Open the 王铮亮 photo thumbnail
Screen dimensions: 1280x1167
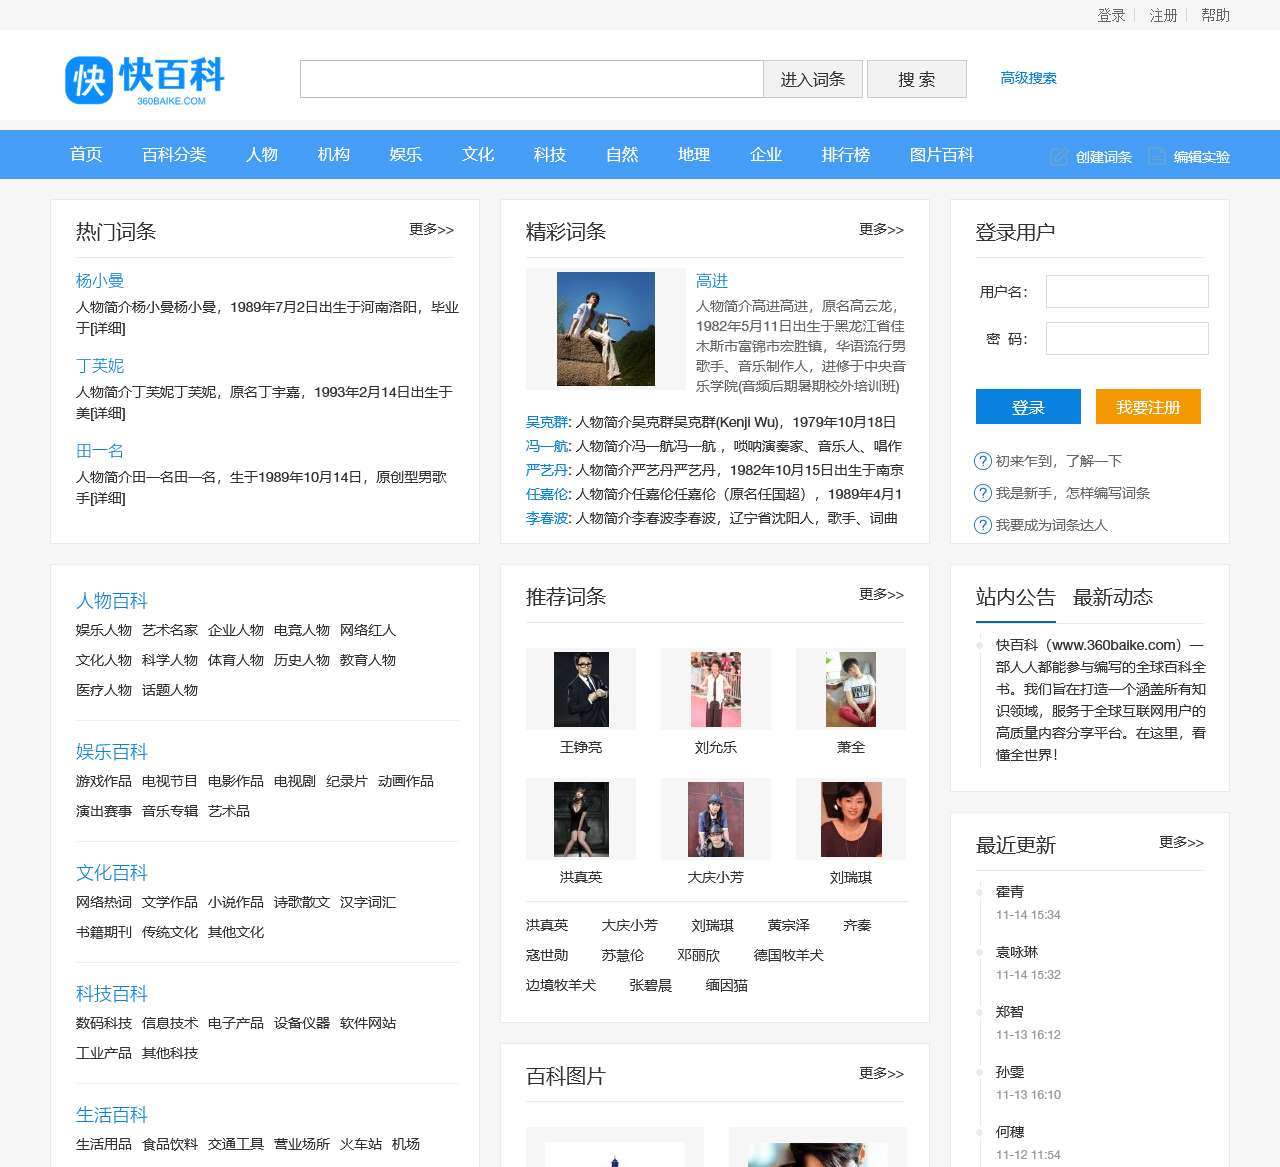tap(581, 689)
